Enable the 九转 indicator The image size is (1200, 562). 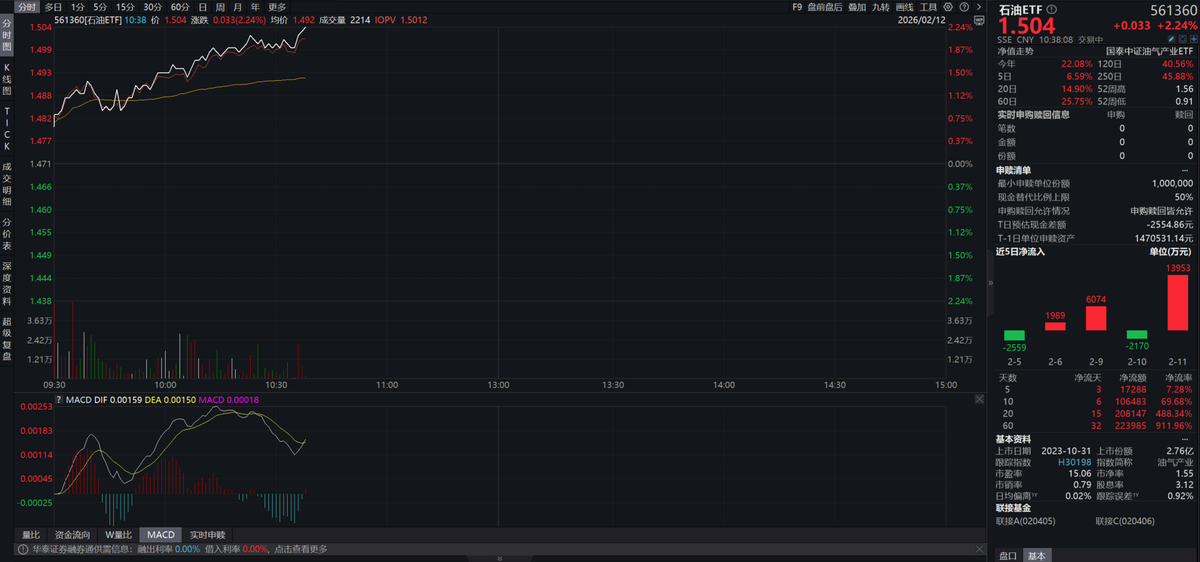880,7
